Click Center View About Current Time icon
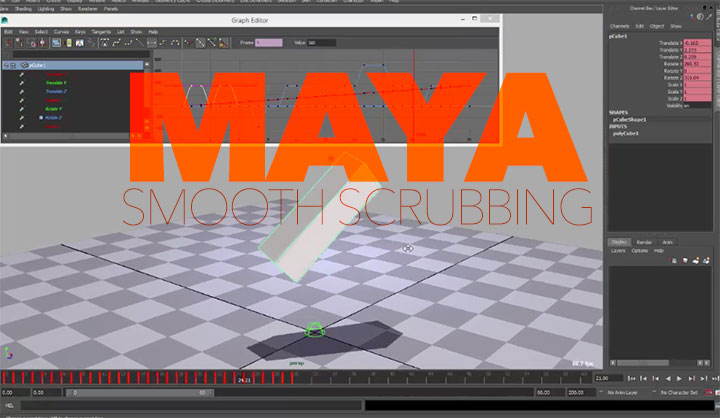The width and height of the screenshot is (720, 418). (x=80, y=43)
